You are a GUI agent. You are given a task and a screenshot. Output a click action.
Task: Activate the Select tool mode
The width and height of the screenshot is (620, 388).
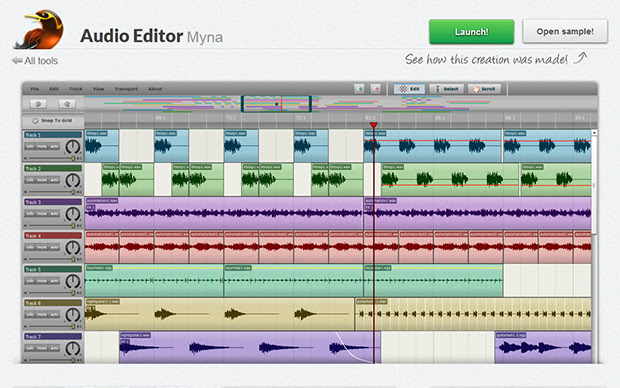click(447, 89)
